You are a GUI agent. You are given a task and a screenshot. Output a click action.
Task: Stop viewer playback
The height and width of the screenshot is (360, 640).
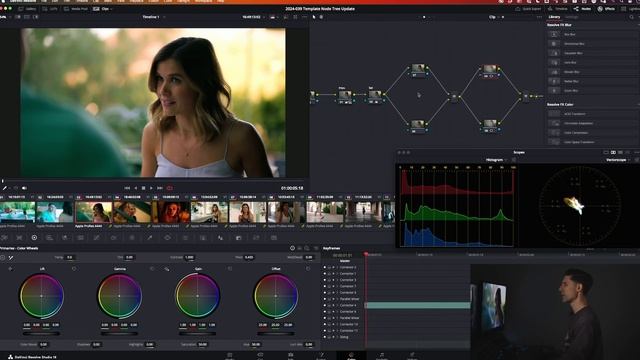click(x=143, y=188)
